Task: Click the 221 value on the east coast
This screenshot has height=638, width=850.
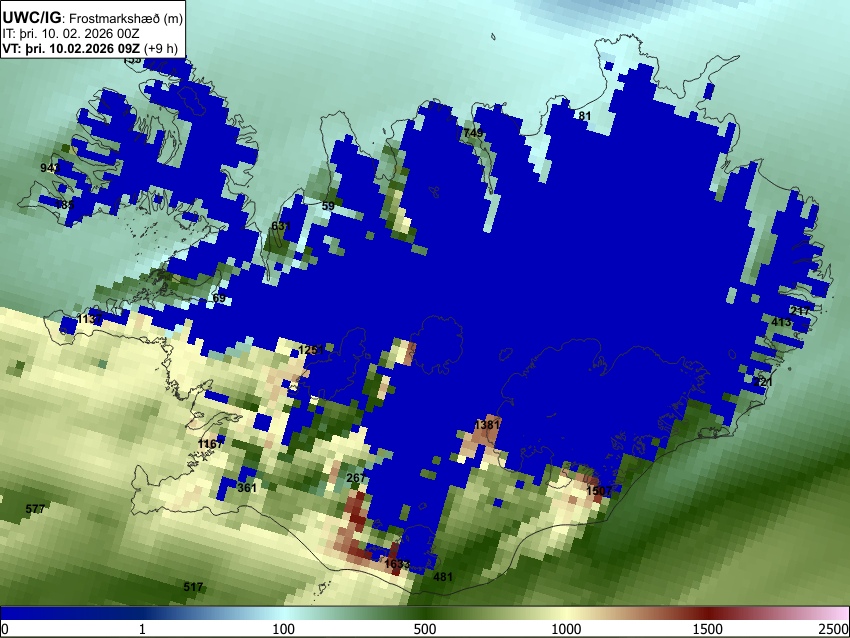Action: (763, 382)
